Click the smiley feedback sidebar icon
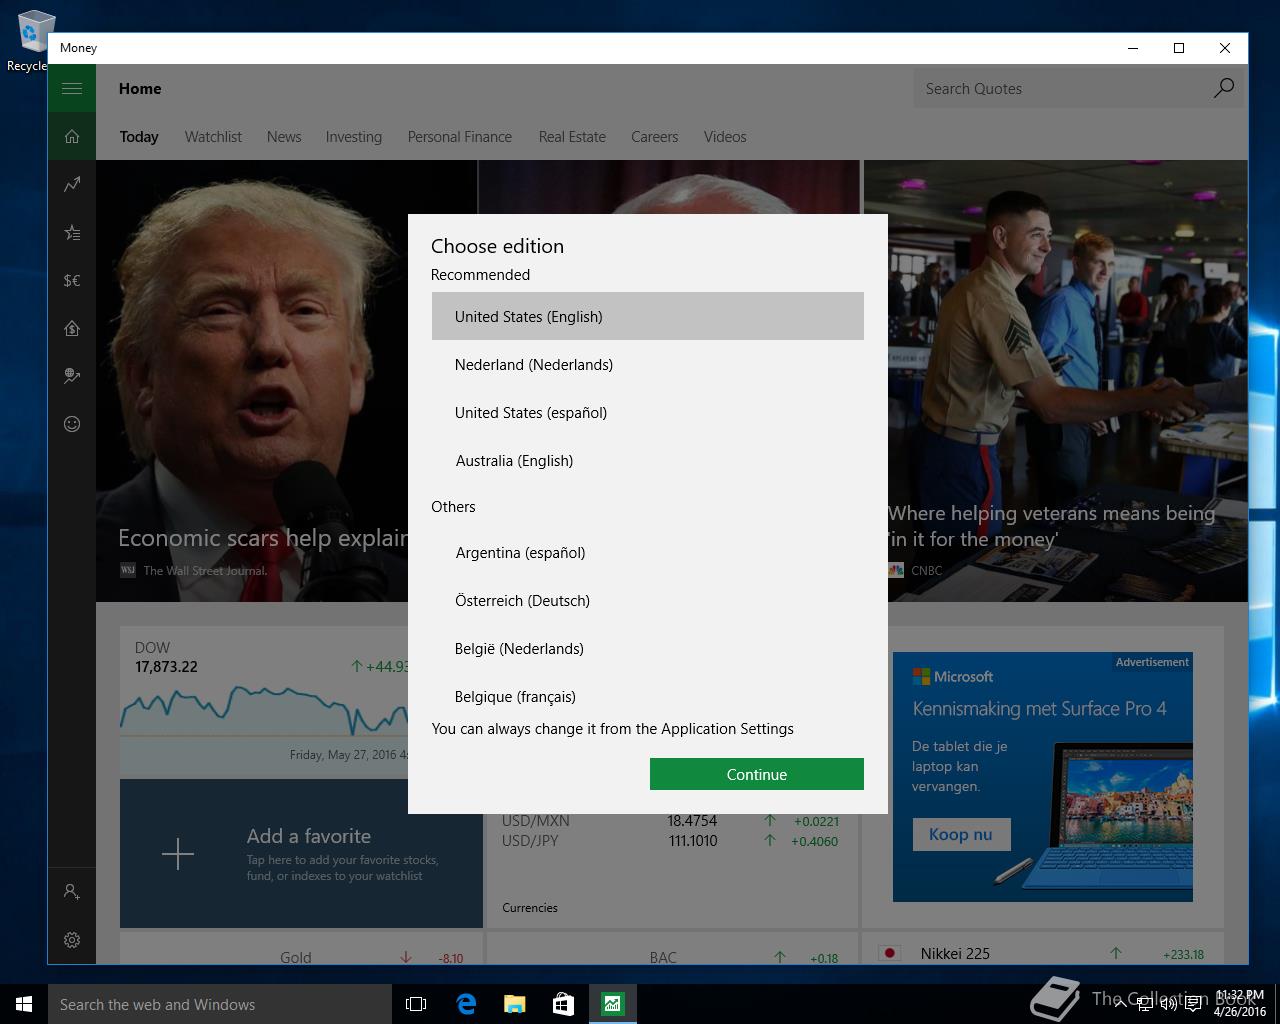Image resolution: width=1280 pixels, height=1024 pixels. click(72, 424)
